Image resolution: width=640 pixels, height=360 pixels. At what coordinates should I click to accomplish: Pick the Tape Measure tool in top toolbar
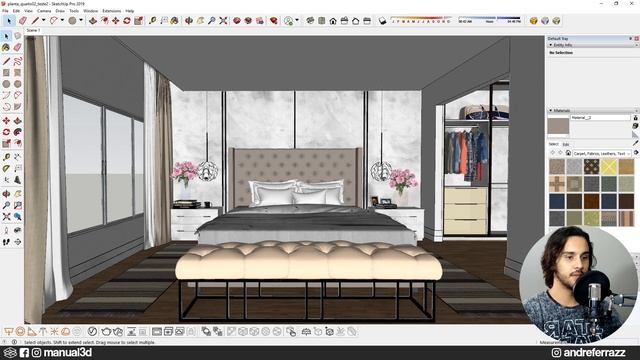[152, 20]
